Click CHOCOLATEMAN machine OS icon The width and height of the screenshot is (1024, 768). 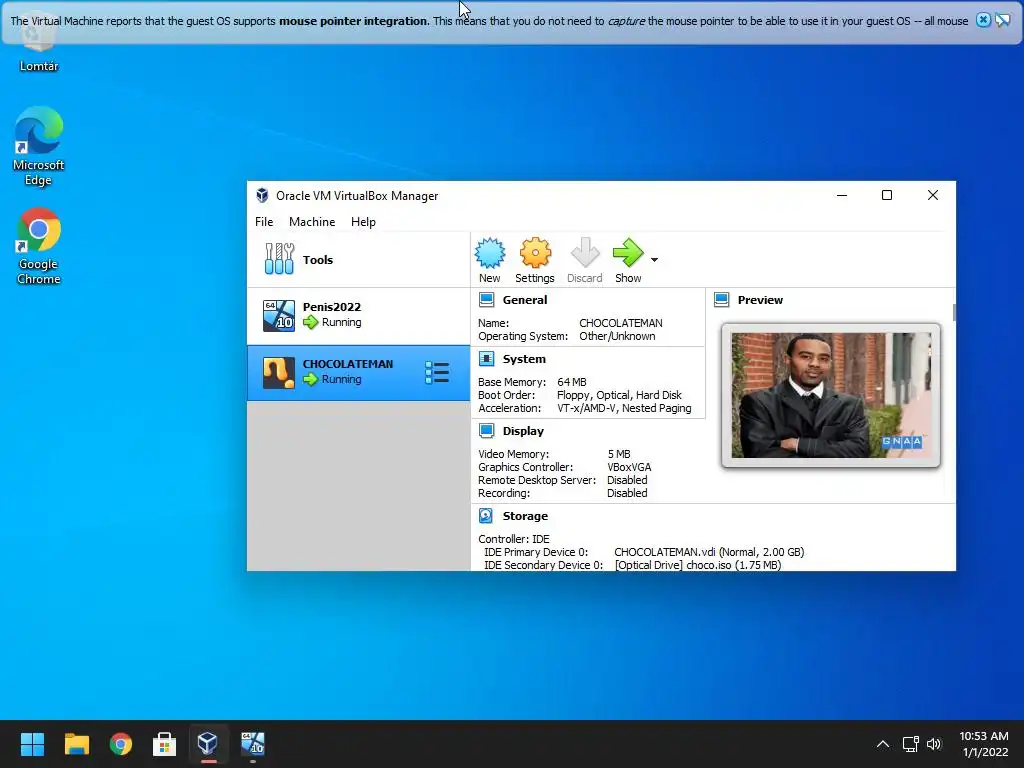click(x=279, y=373)
